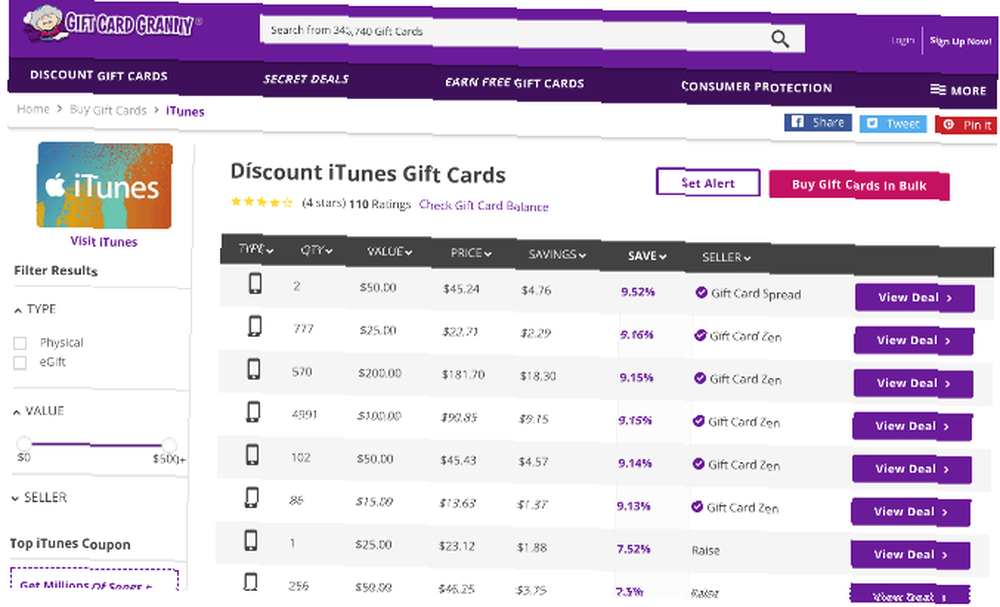
Task: Go to Buy Gift Cards breadcrumb
Action: (x=108, y=110)
